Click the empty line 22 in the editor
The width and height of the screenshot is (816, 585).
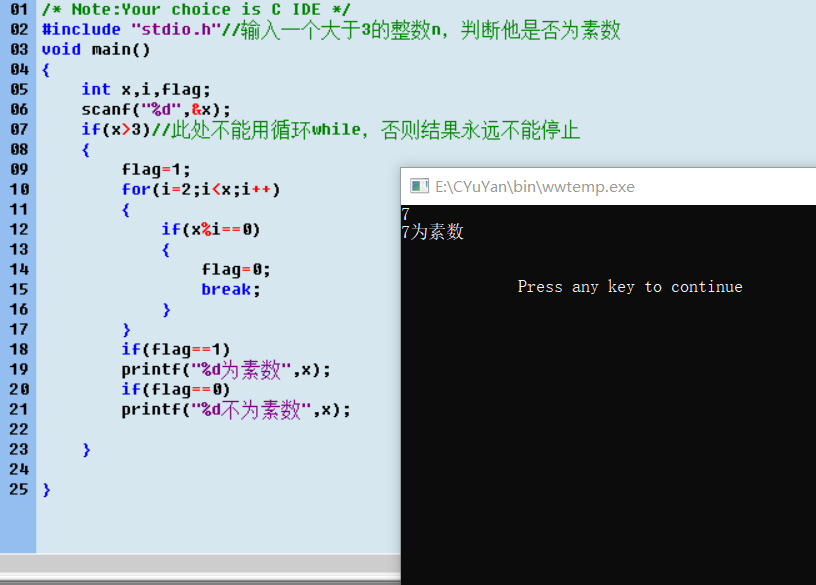coord(219,429)
